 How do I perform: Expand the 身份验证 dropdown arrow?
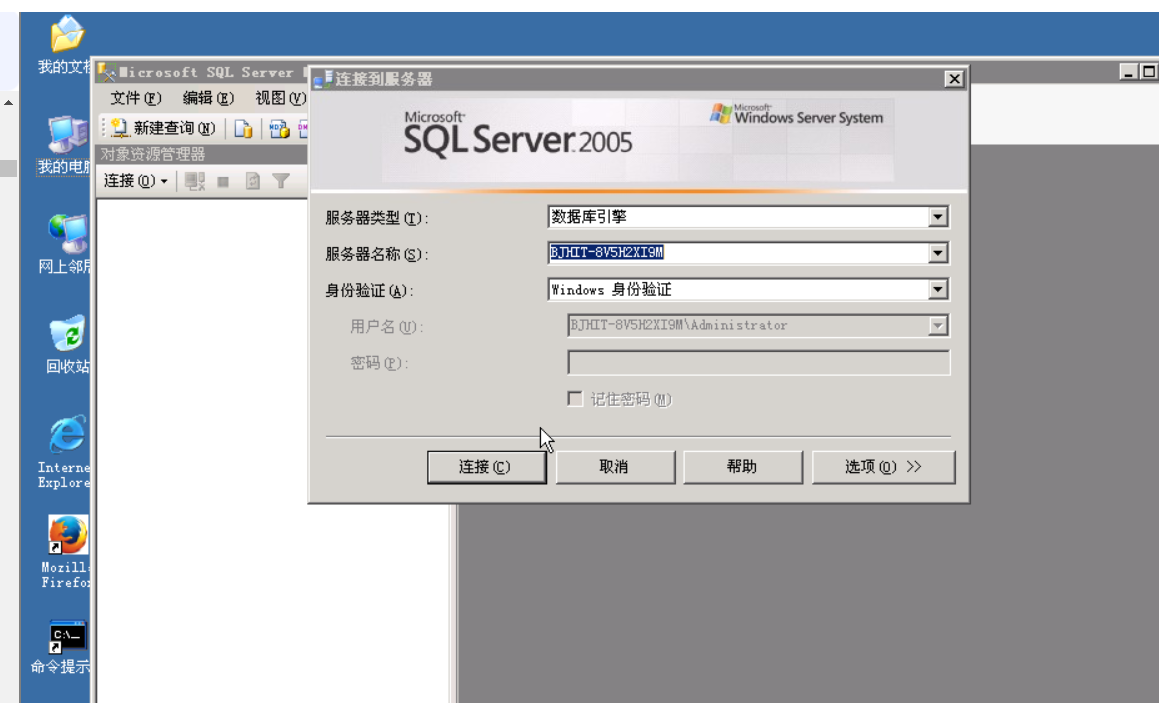tap(937, 290)
